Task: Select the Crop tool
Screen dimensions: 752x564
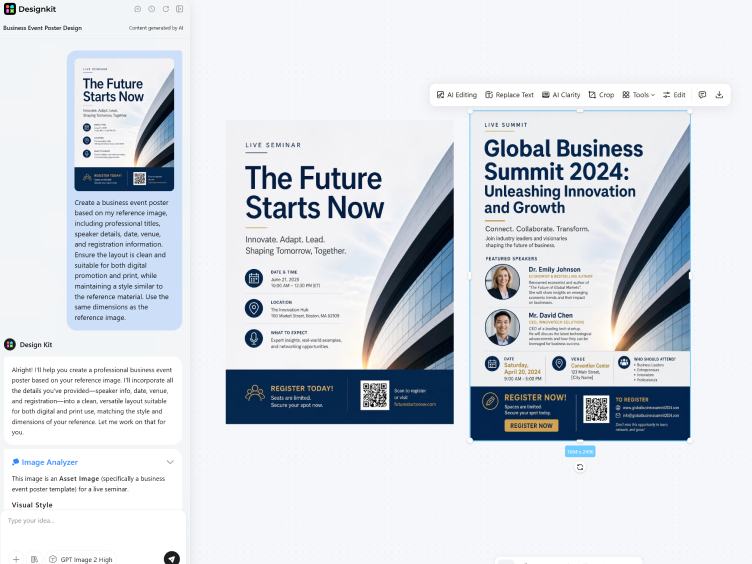Action: coord(601,95)
